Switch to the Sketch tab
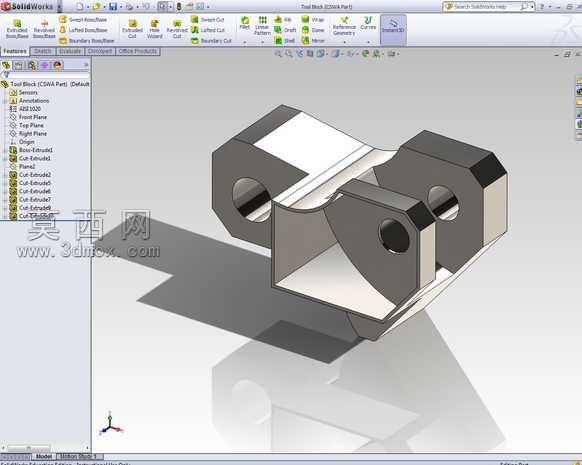The width and height of the screenshot is (582, 465). [x=43, y=51]
